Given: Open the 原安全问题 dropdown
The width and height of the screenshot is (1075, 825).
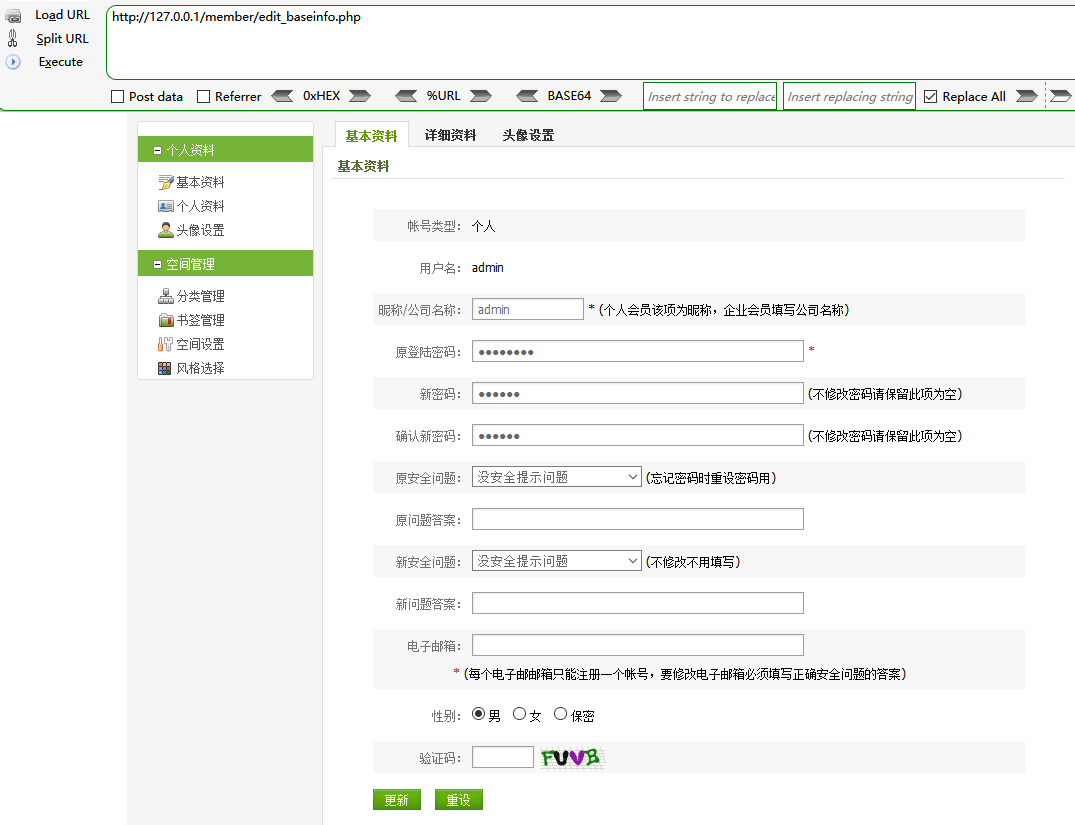Looking at the screenshot, I should click(x=557, y=477).
